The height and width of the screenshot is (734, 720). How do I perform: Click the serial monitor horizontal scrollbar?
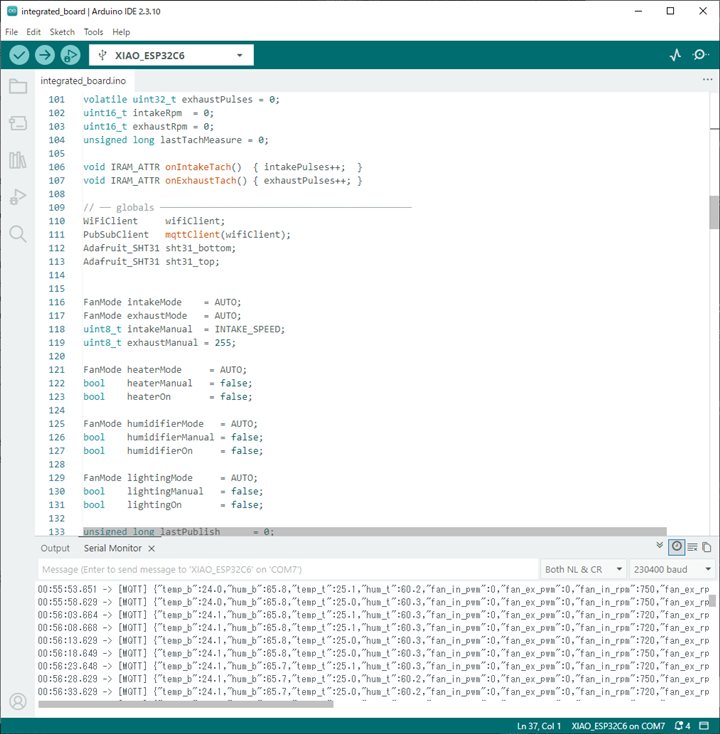[x=186, y=704]
